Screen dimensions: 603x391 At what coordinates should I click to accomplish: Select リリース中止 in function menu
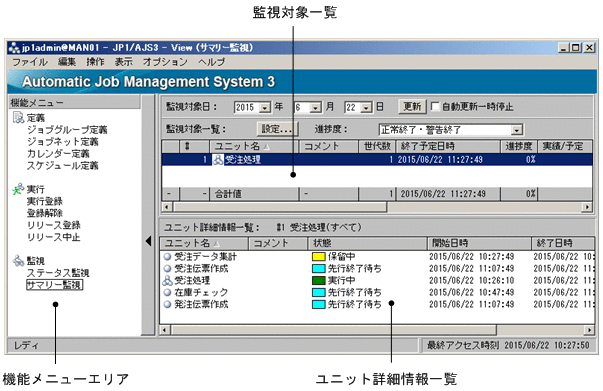click(53, 237)
